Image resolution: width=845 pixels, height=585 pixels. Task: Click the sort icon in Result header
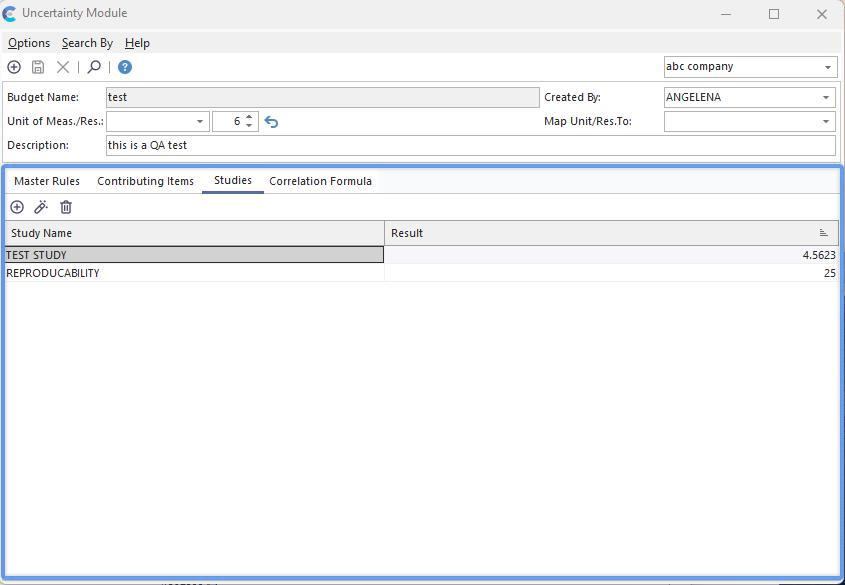(823, 233)
